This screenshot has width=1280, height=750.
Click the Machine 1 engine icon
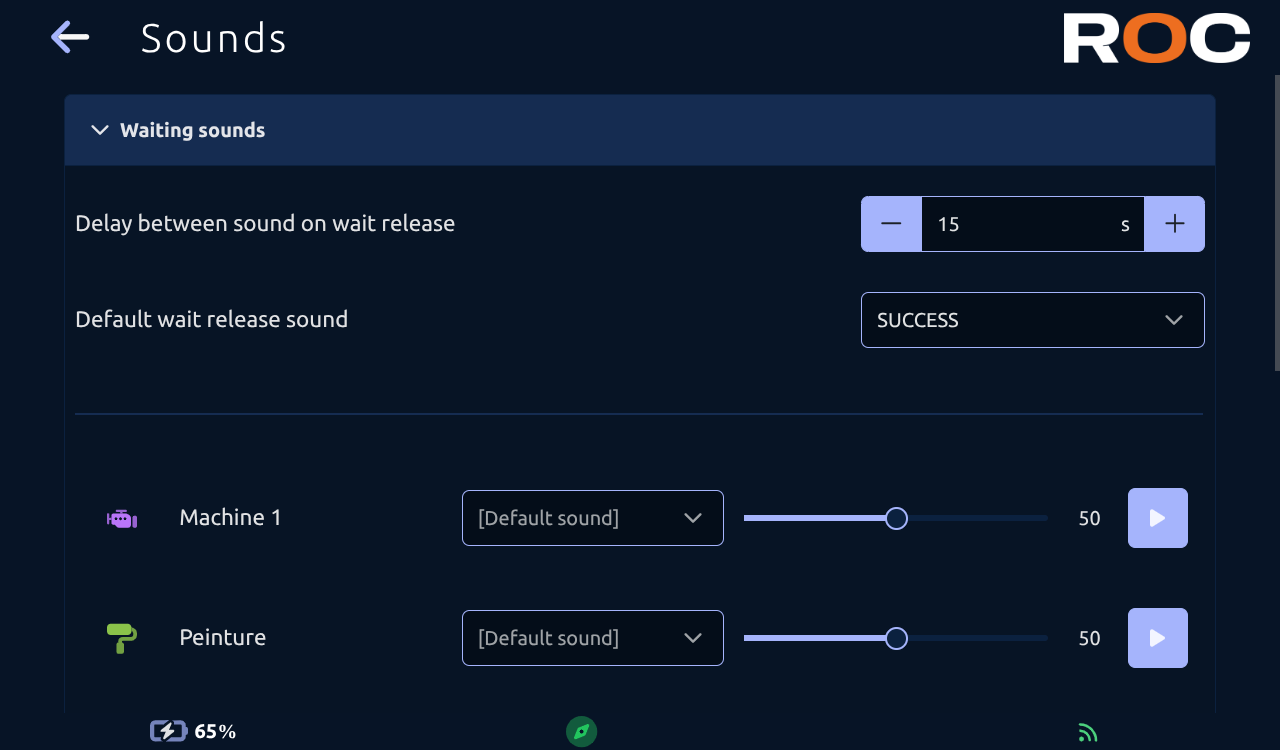pos(122,518)
